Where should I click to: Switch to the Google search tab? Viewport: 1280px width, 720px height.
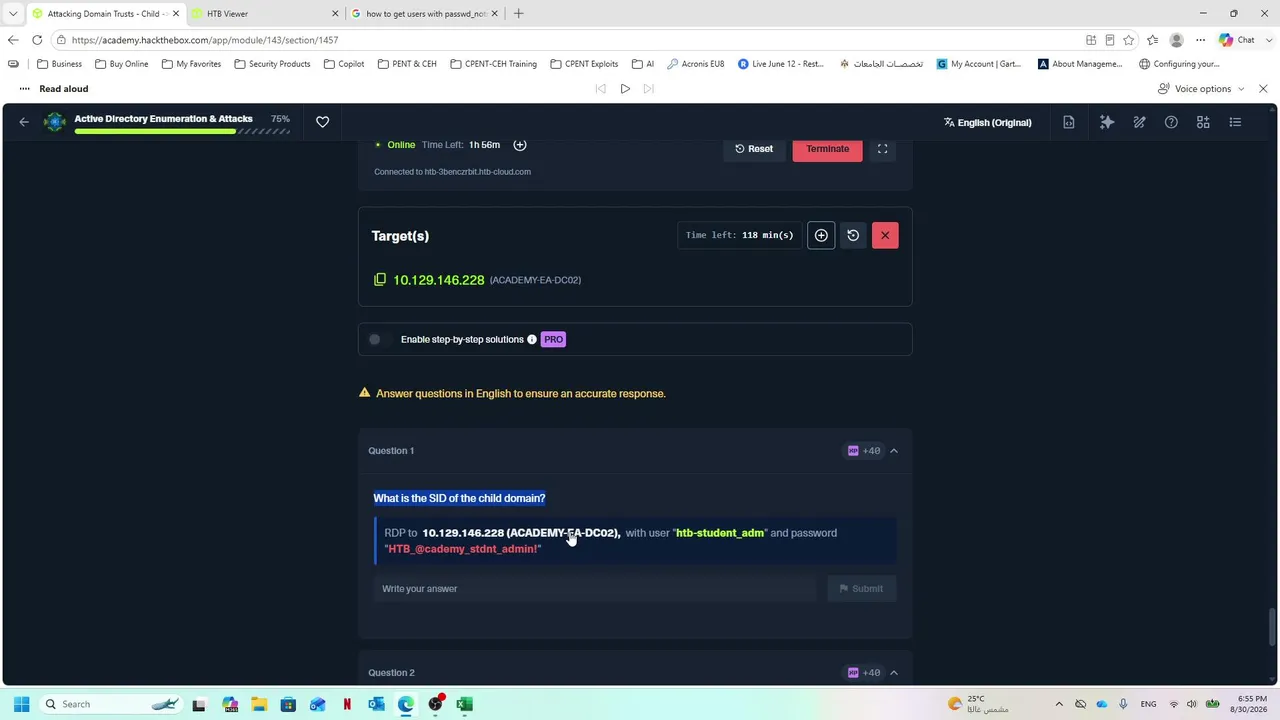pos(425,14)
